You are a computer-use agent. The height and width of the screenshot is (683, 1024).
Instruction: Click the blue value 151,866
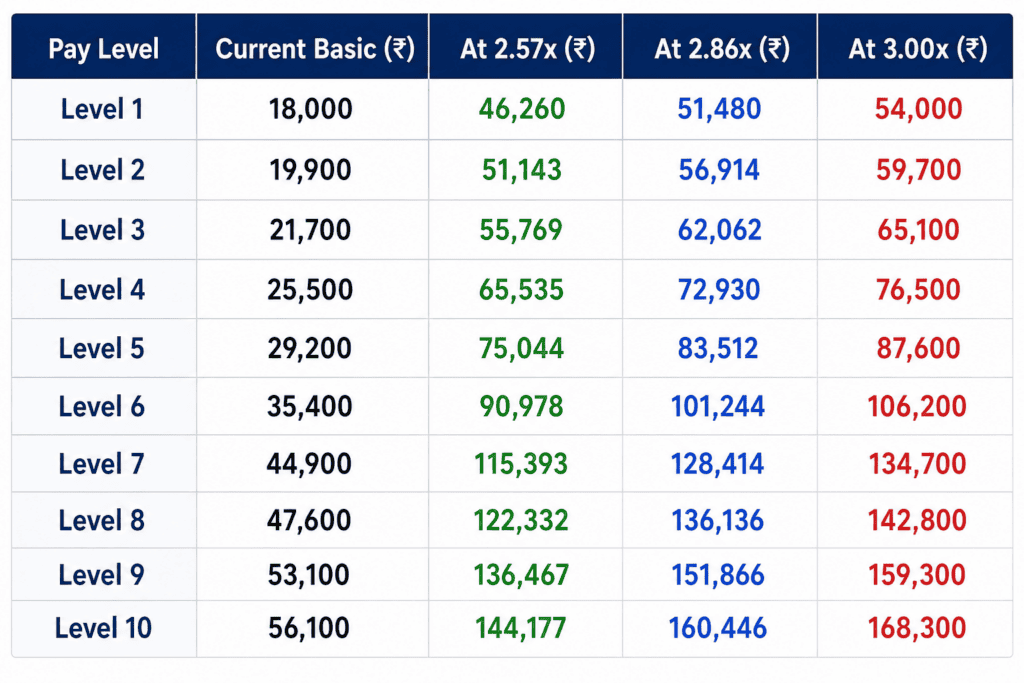point(718,575)
